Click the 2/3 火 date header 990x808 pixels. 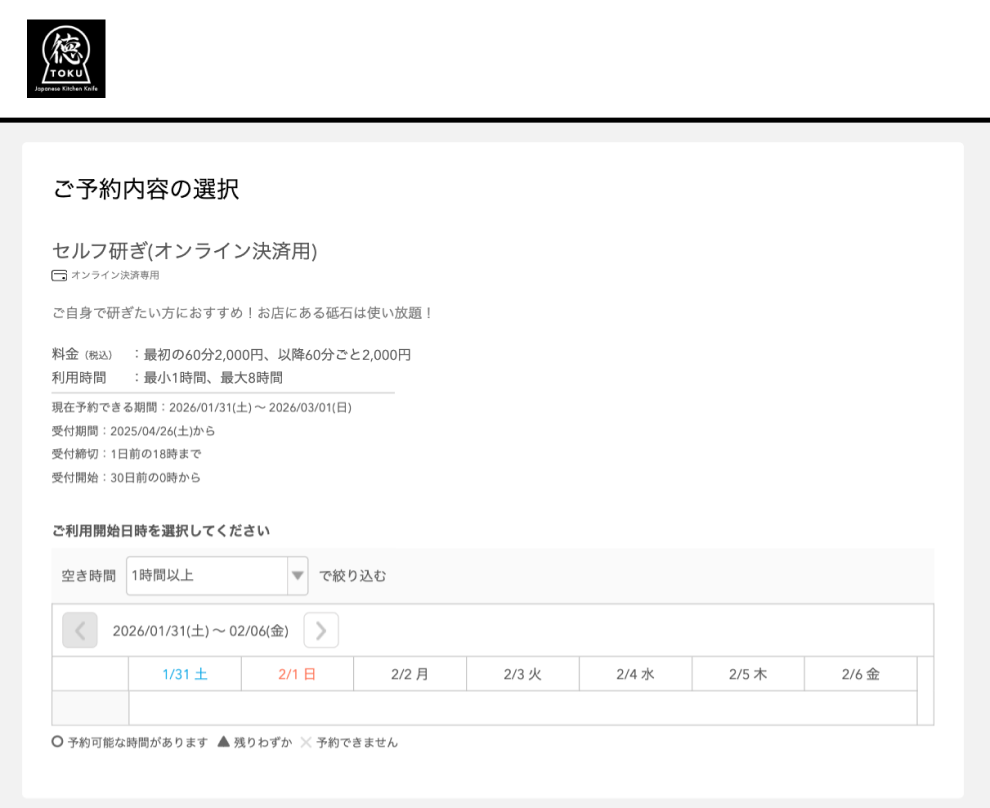pyautogui.click(x=522, y=673)
